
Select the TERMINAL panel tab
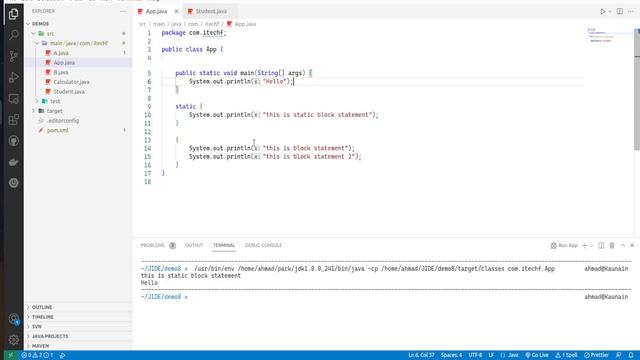224,245
